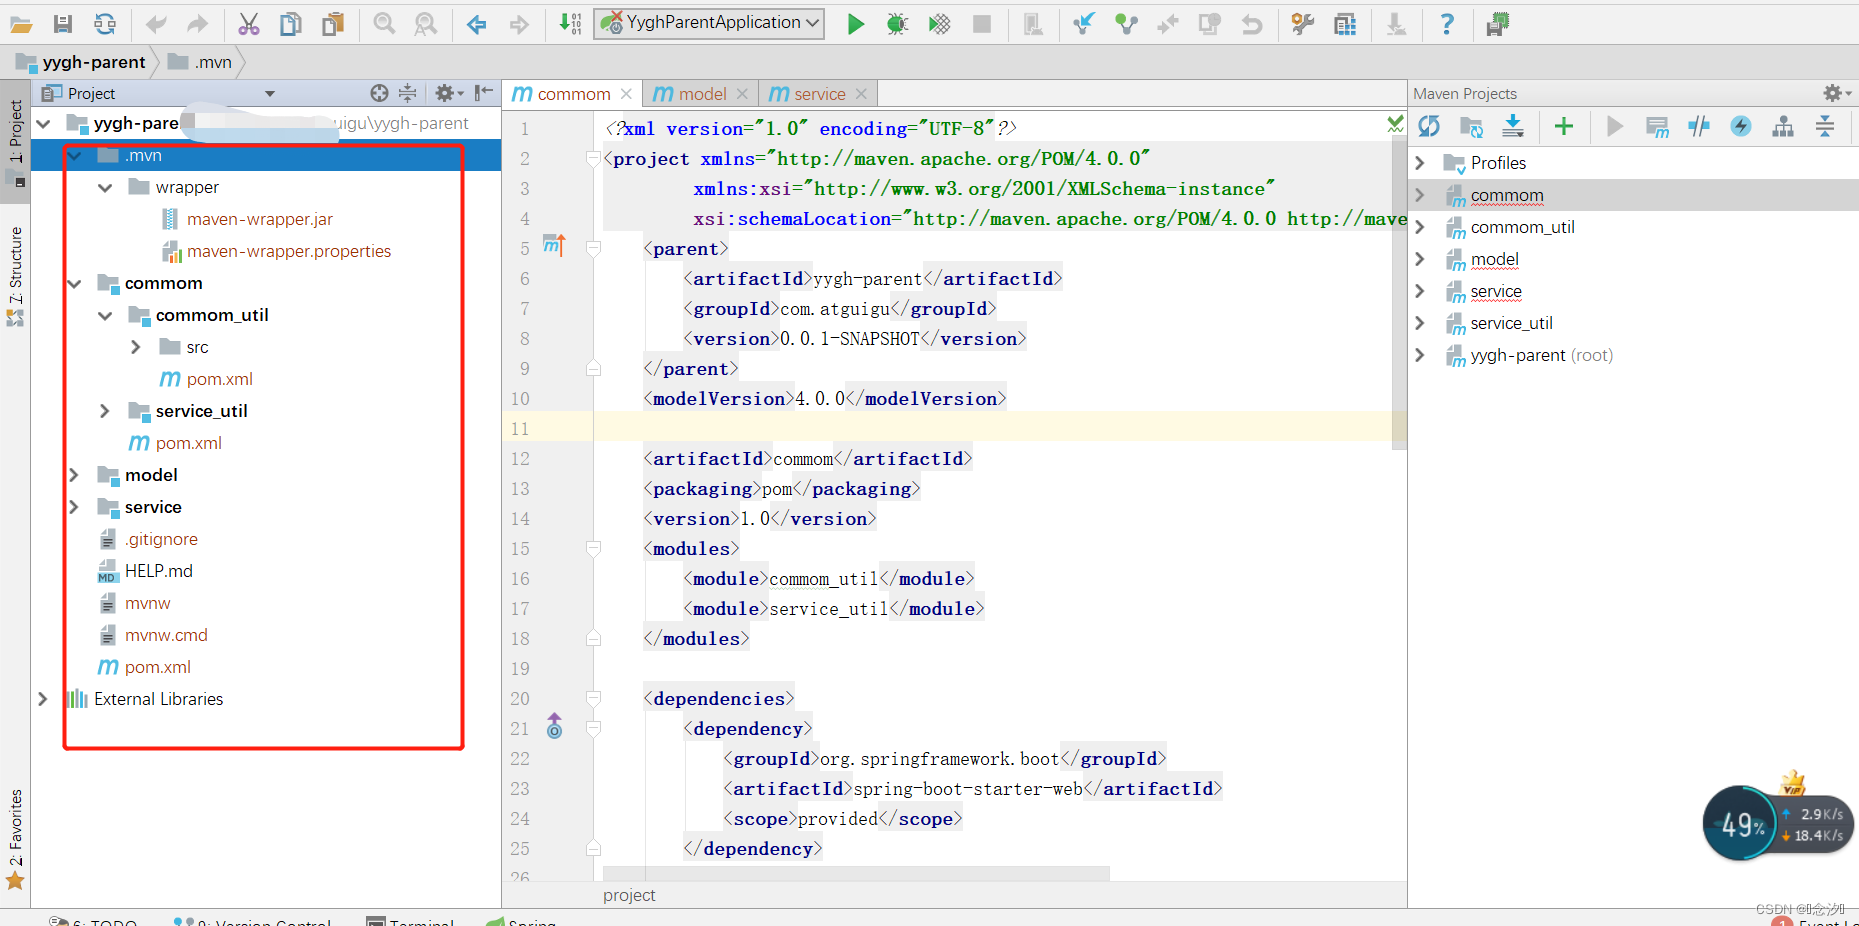Image resolution: width=1859 pixels, height=926 pixels.
Task: Click the Undo arrow in the toolbar
Action: coord(156,24)
